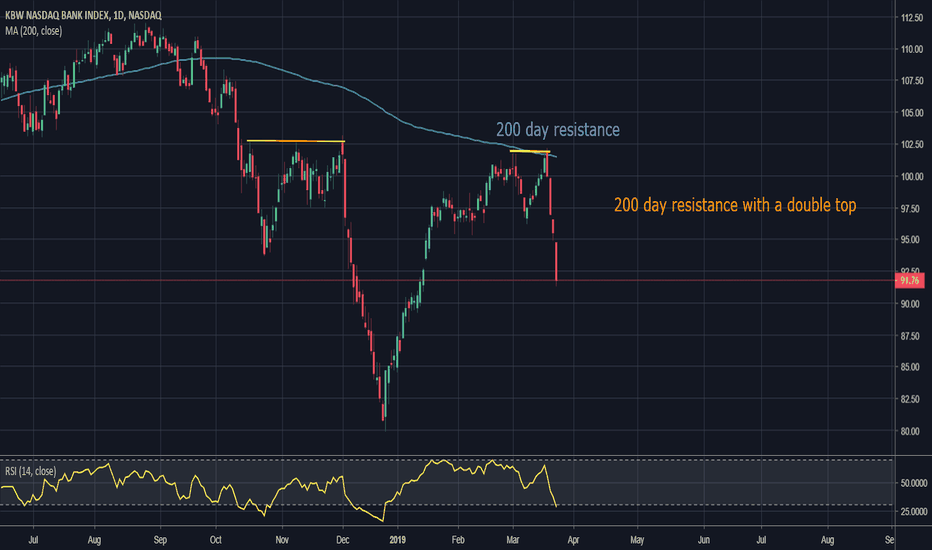Click the Mar label on time axis

pos(512,540)
